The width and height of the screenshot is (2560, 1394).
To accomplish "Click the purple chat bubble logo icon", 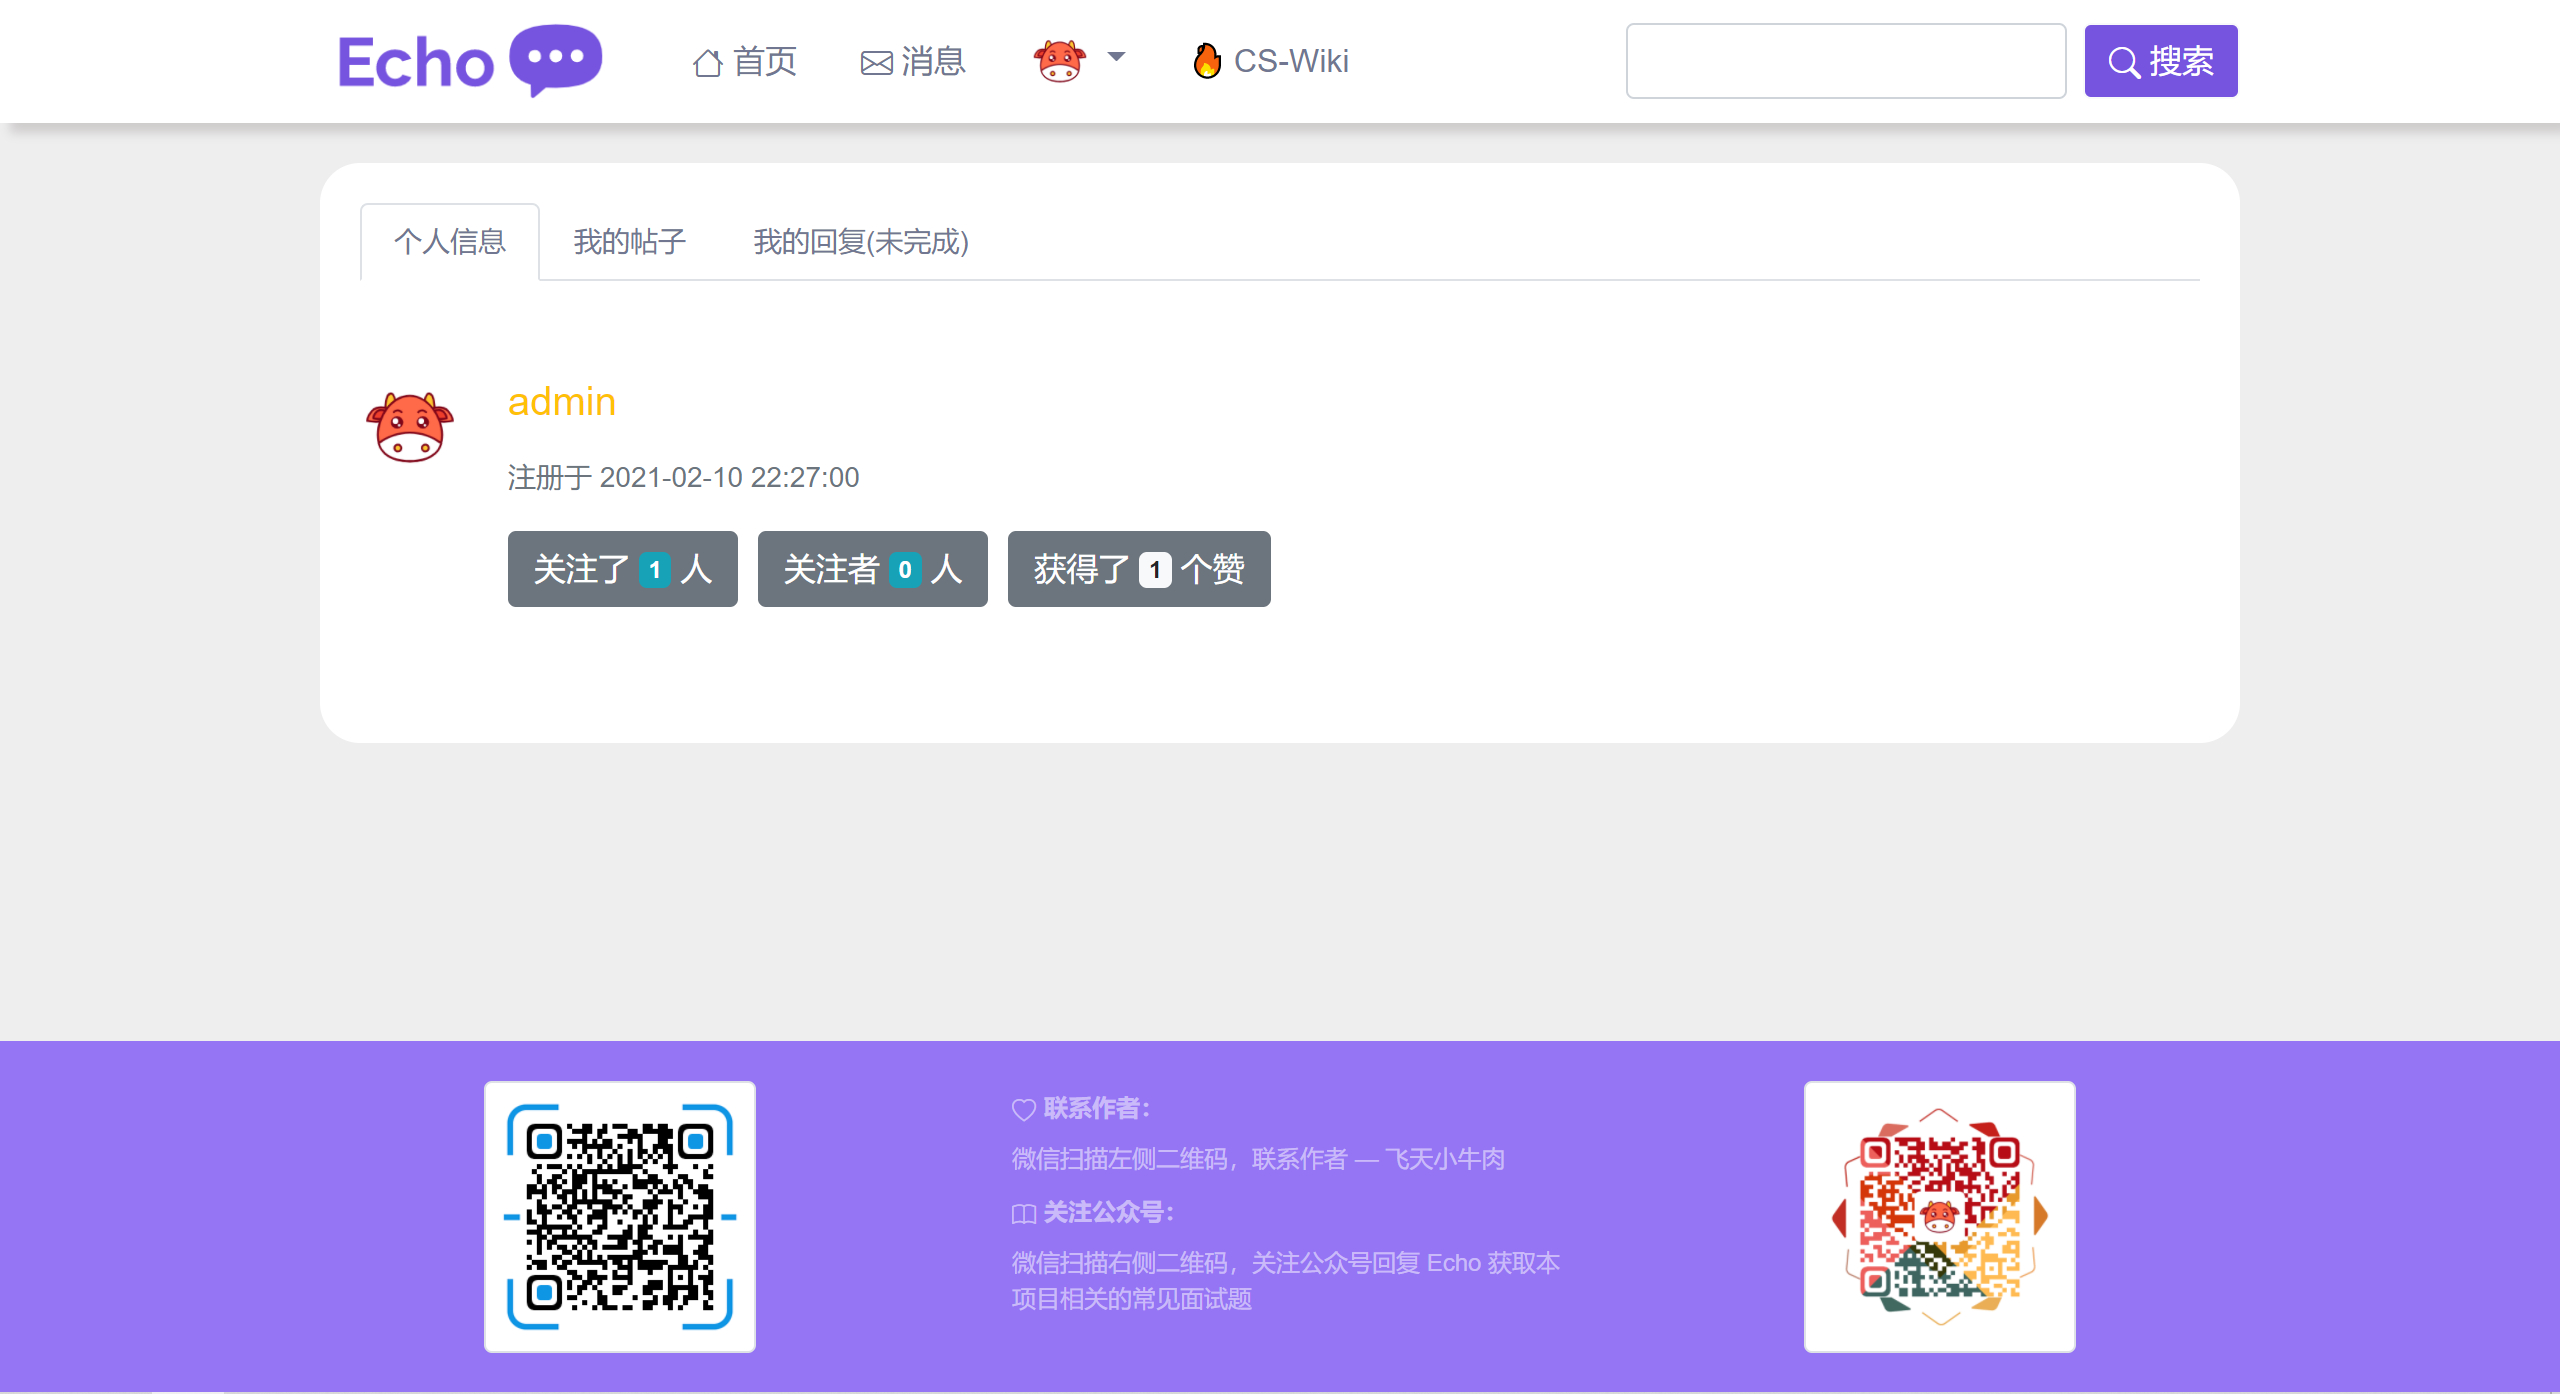I will [556, 58].
